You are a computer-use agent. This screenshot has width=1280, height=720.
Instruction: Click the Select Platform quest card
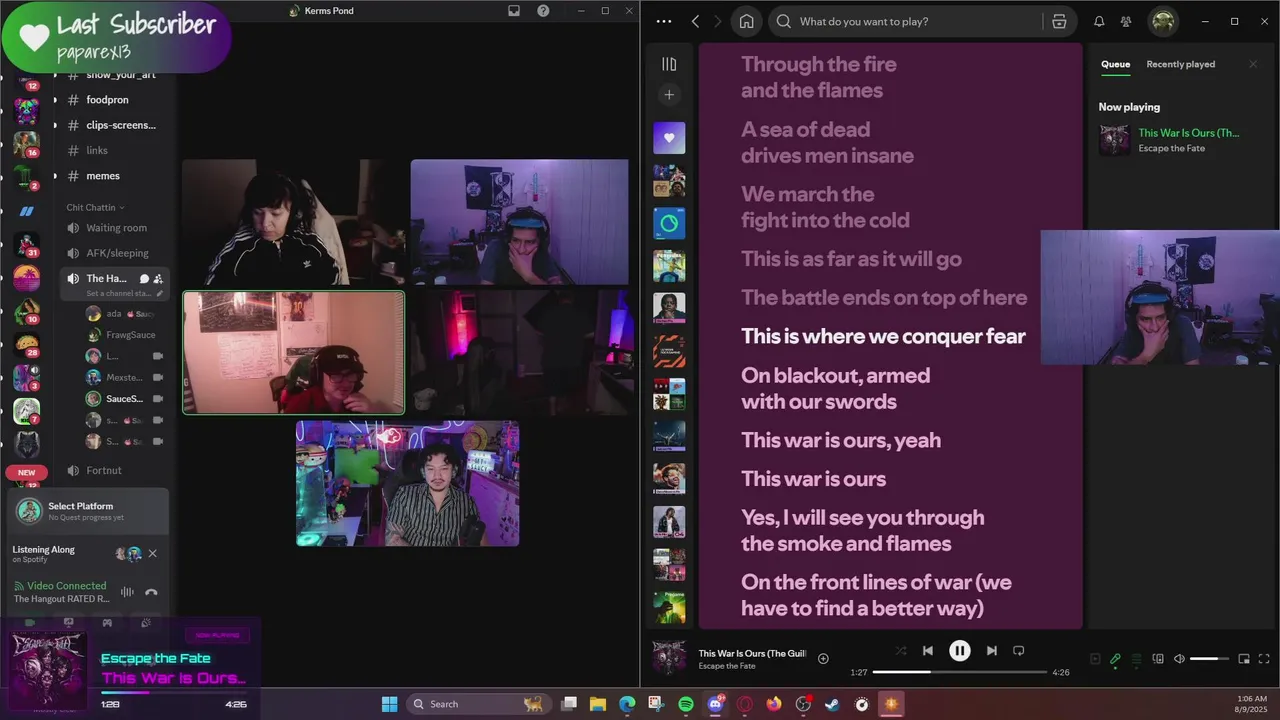coord(88,511)
